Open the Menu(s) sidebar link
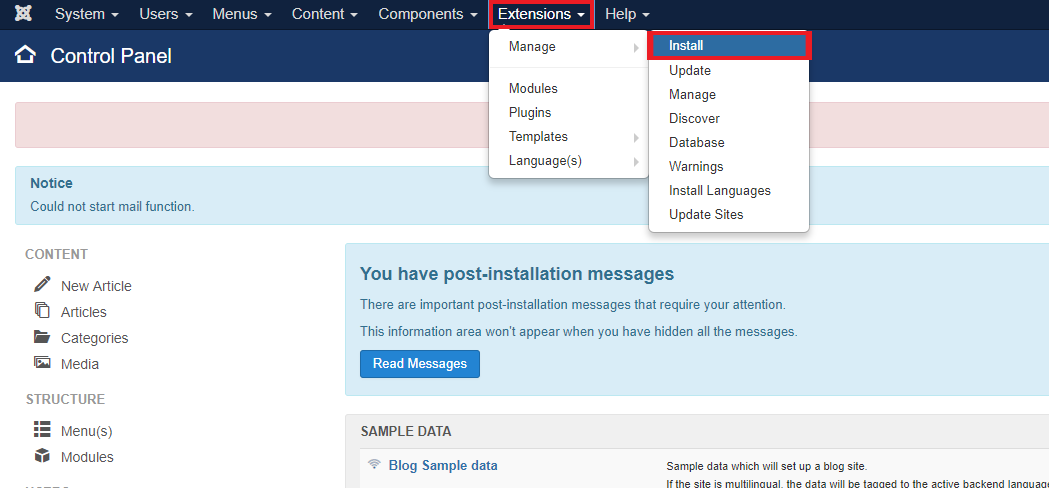Screen dimensions: 1049x488 pyautogui.click(x=86, y=431)
